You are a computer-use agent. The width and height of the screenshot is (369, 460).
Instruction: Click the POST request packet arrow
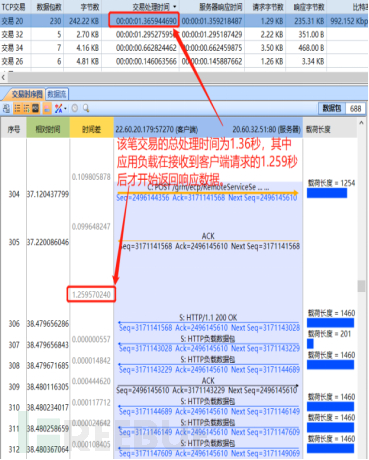pos(207,193)
